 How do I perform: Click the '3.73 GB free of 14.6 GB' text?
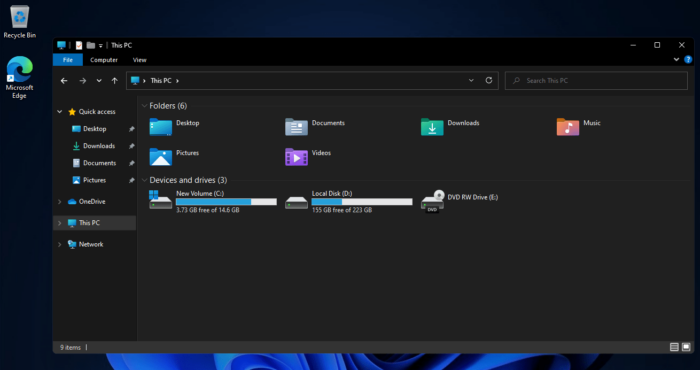(208, 210)
